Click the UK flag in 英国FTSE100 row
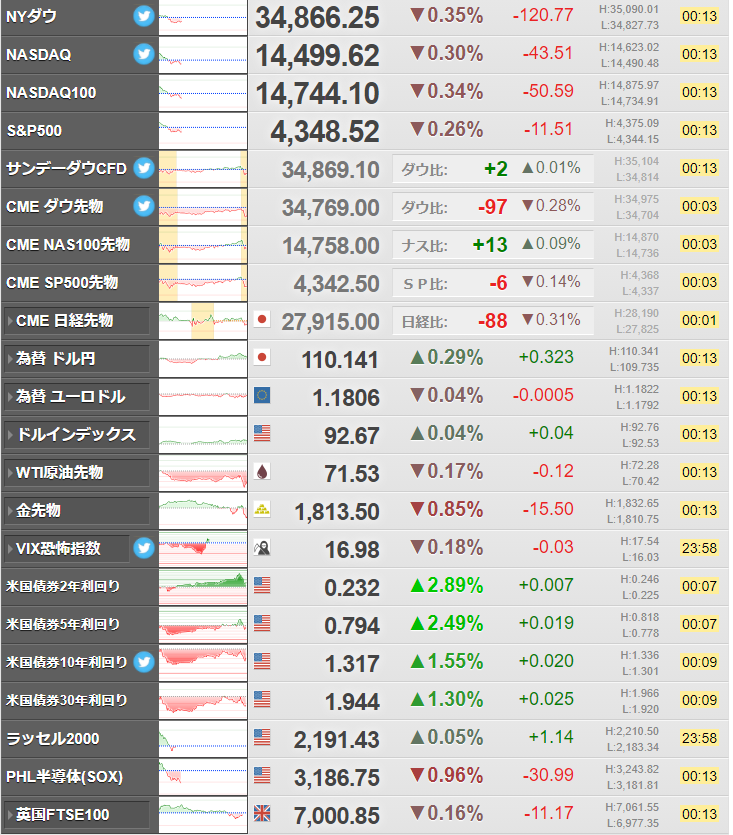This screenshot has width=733, height=835. (x=262, y=813)
